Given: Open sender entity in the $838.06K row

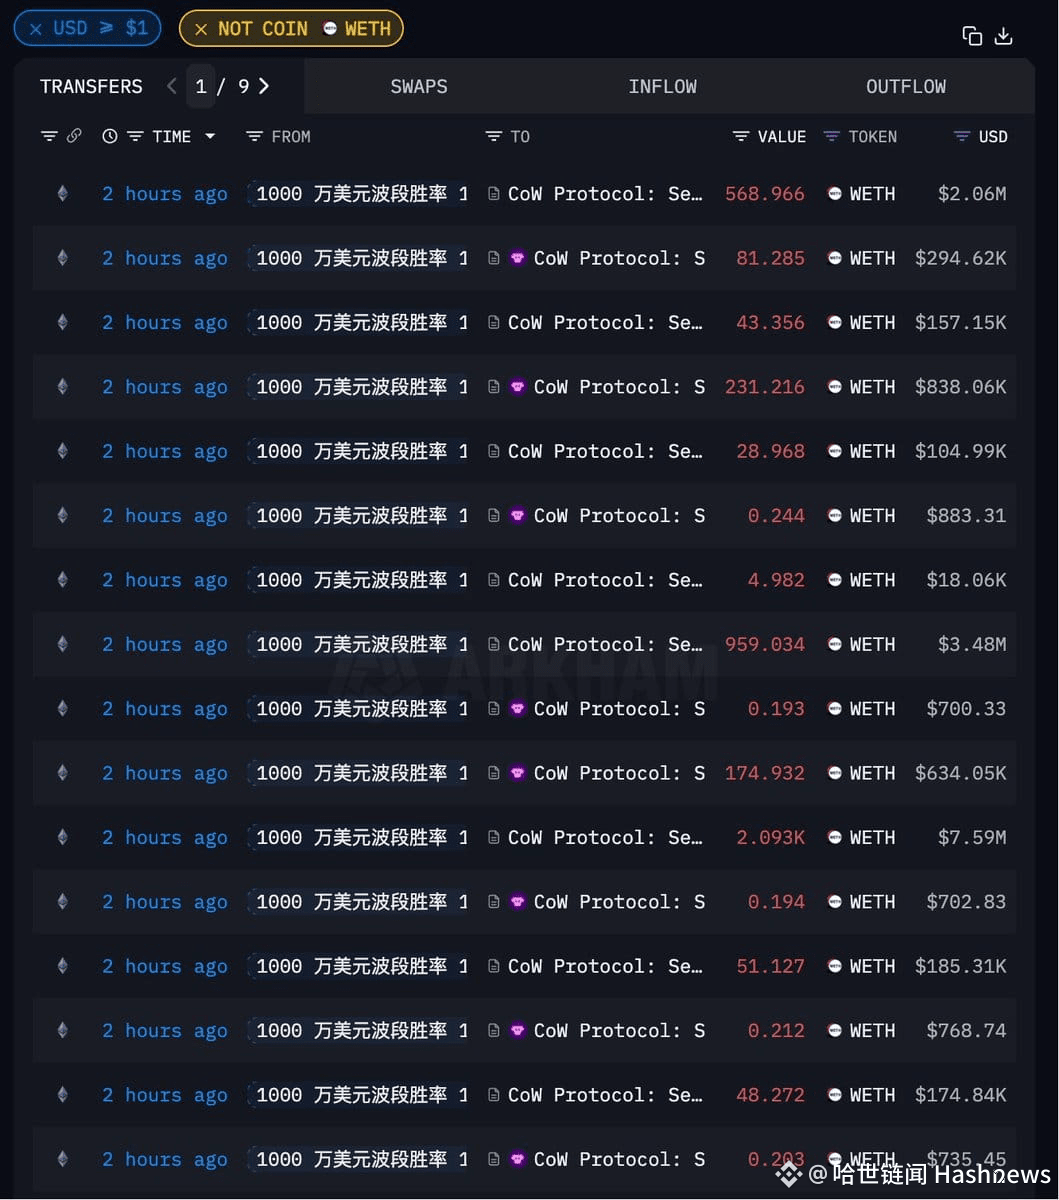Looking at the screenshot, I should (x=359, y=387).
